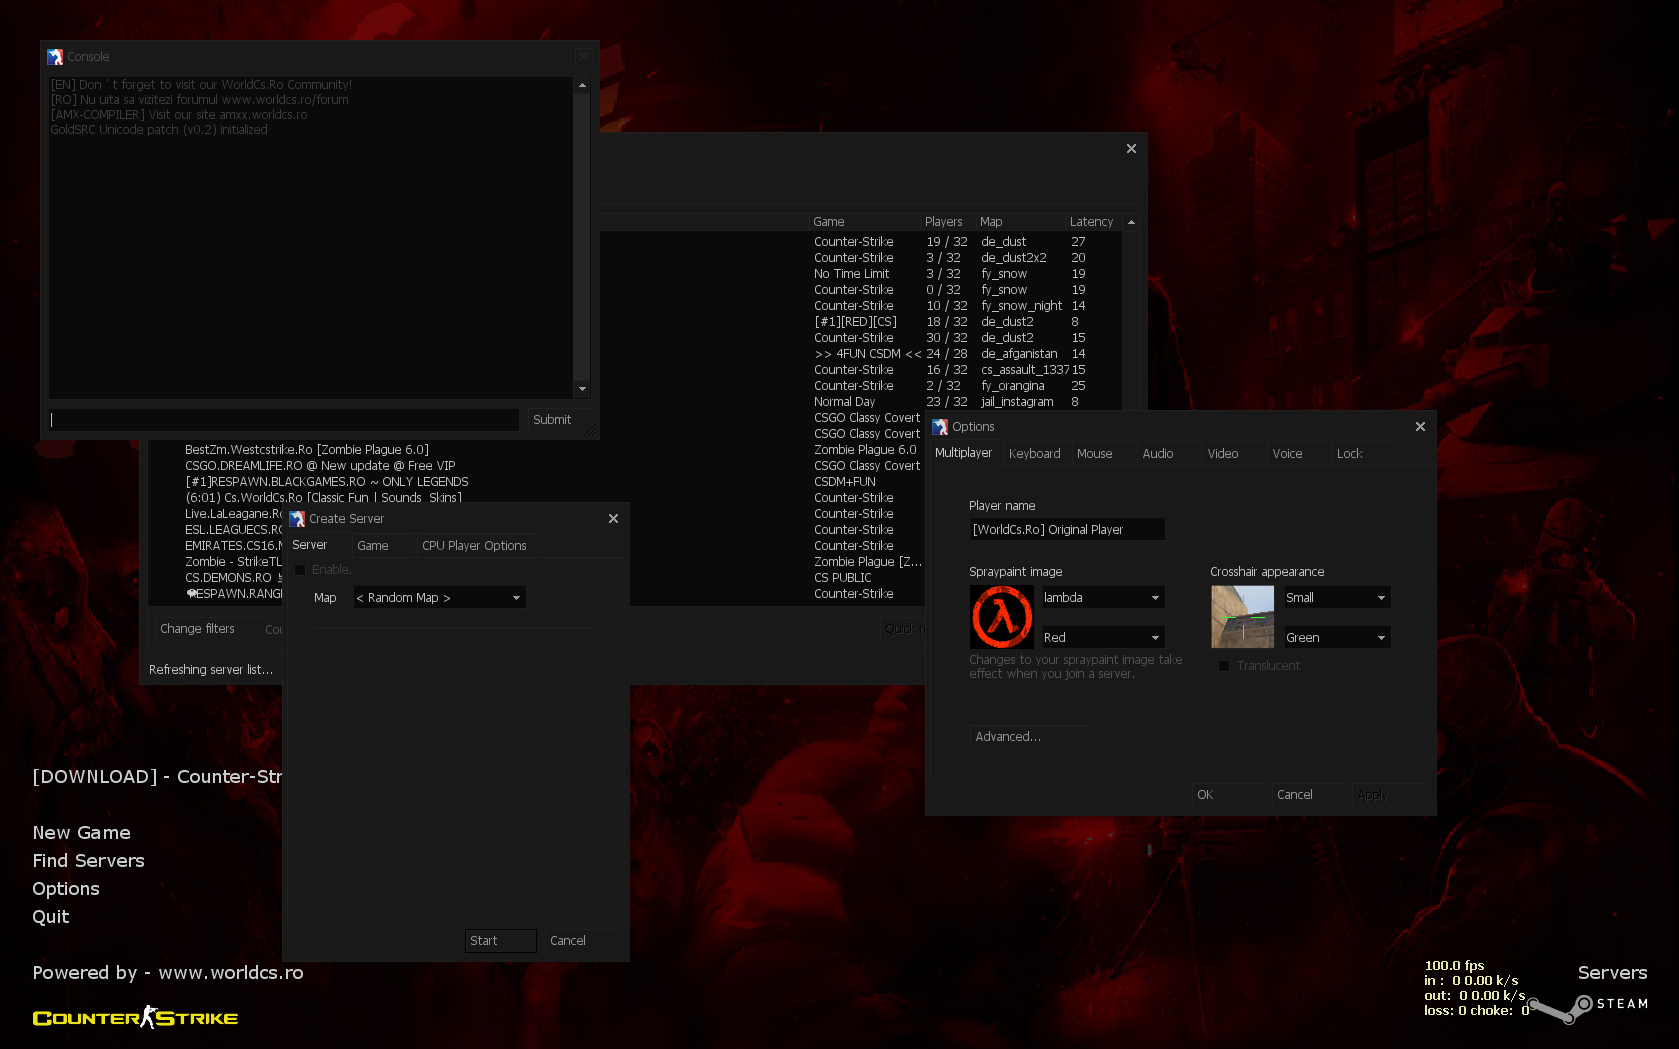
Task: Sort server list by Players column
Action: point(947,222)
